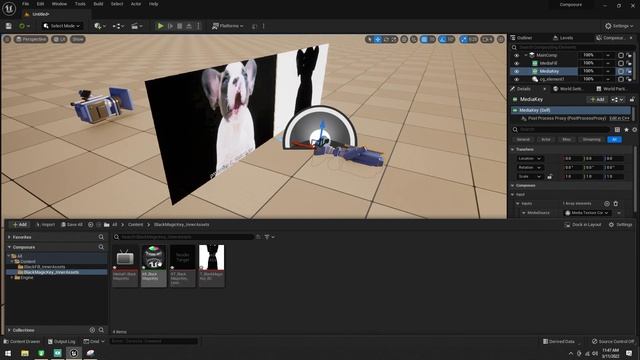The width and height of the screenshot is (640, 360).
Task: Select the All filter in Details
Action: [x=614, y=140]
